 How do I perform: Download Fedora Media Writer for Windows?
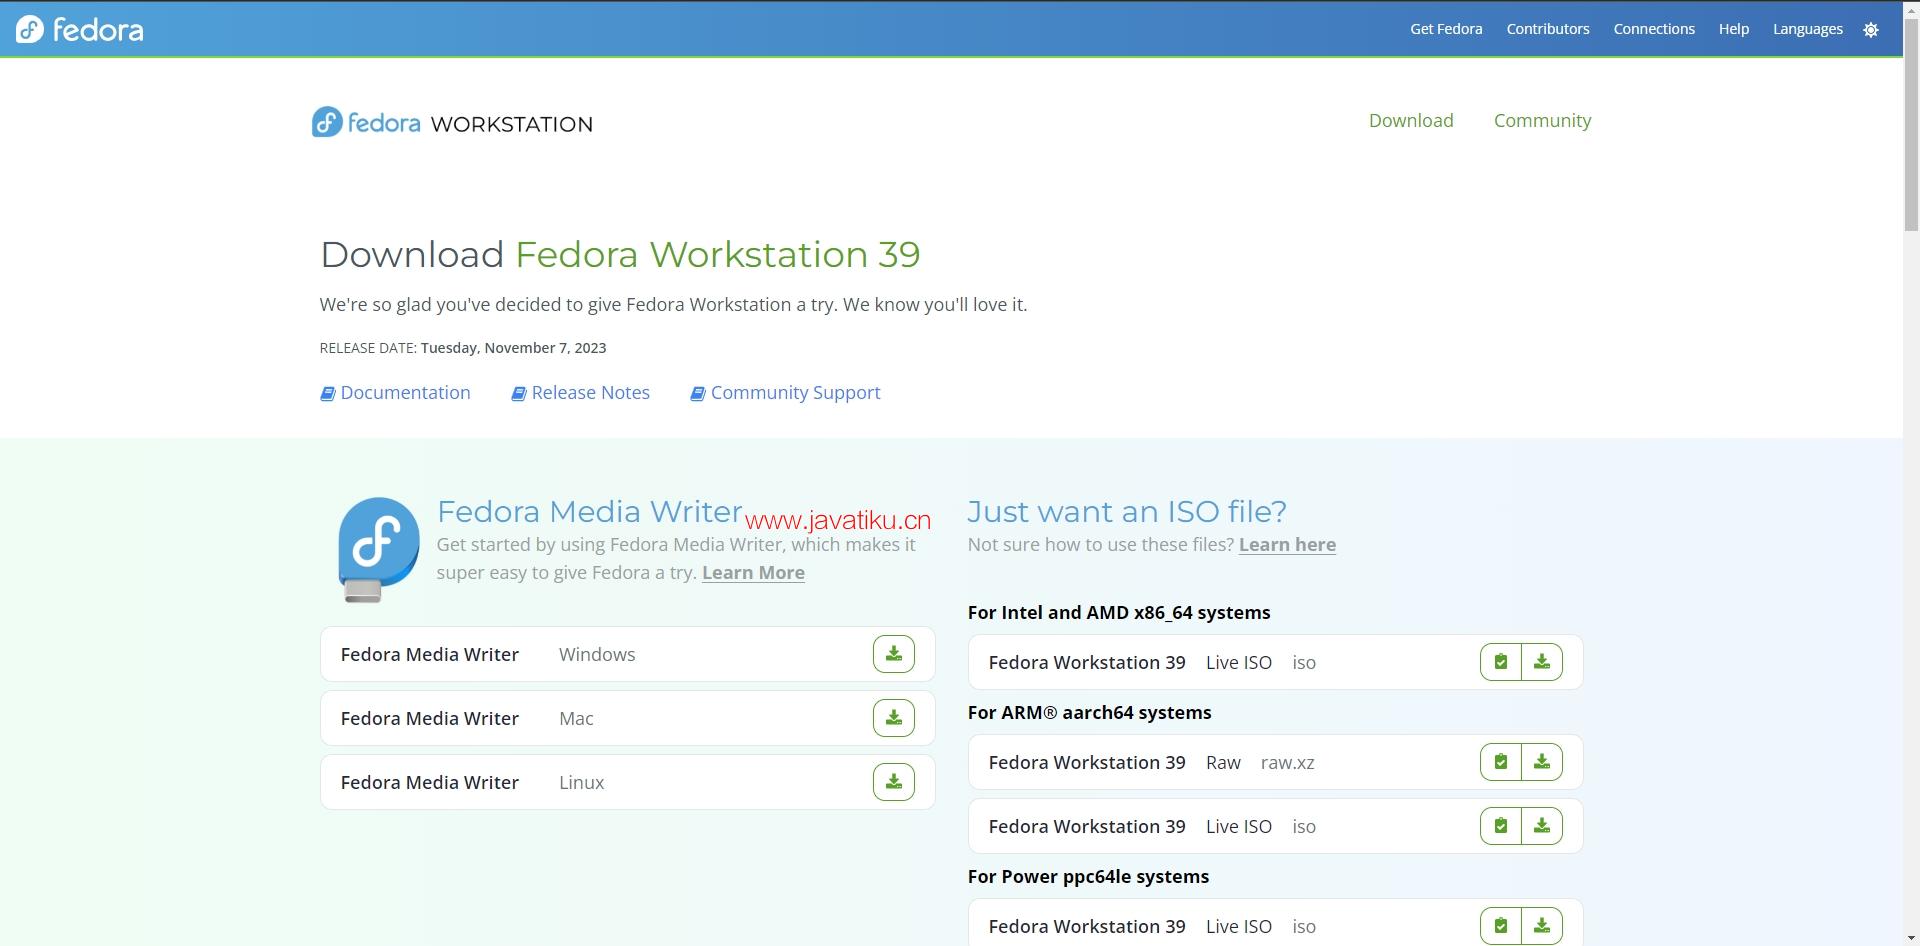(893, 654)
